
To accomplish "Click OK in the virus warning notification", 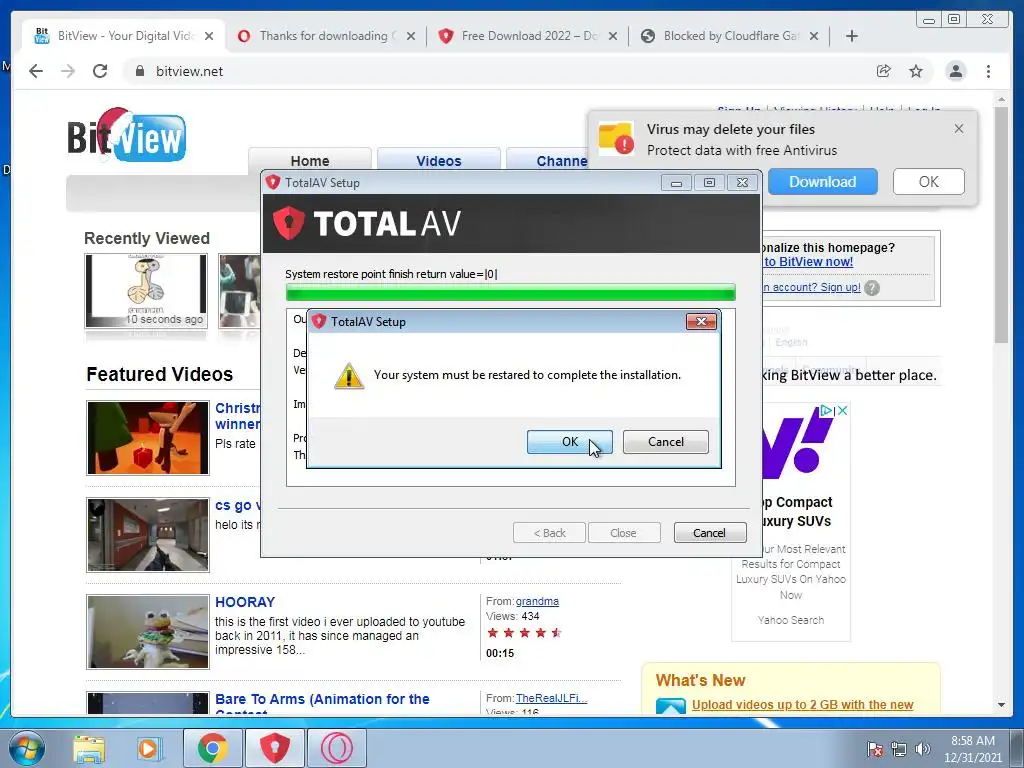I will click(x=928, y=182).
